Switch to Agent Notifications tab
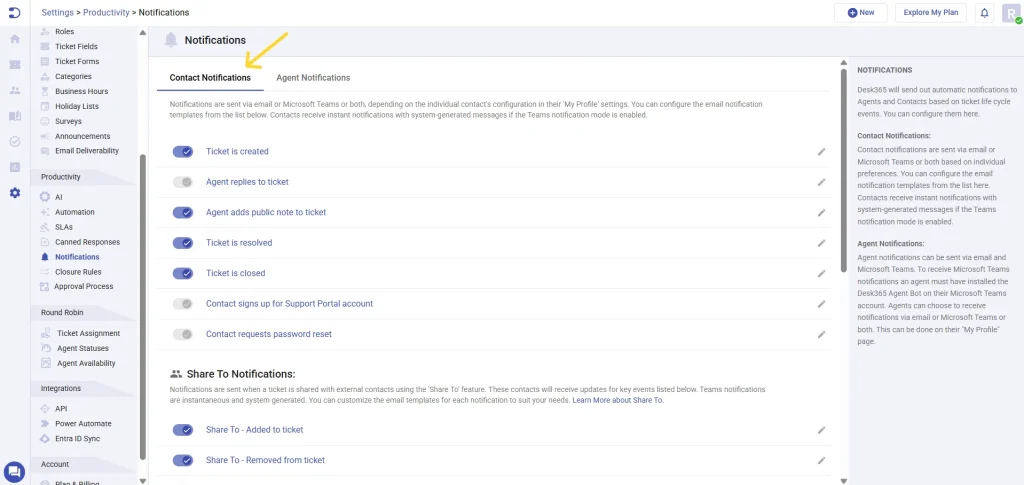The width and height of the screenshot is (1024, 485). pyautogui.click(x=313, y=78)
